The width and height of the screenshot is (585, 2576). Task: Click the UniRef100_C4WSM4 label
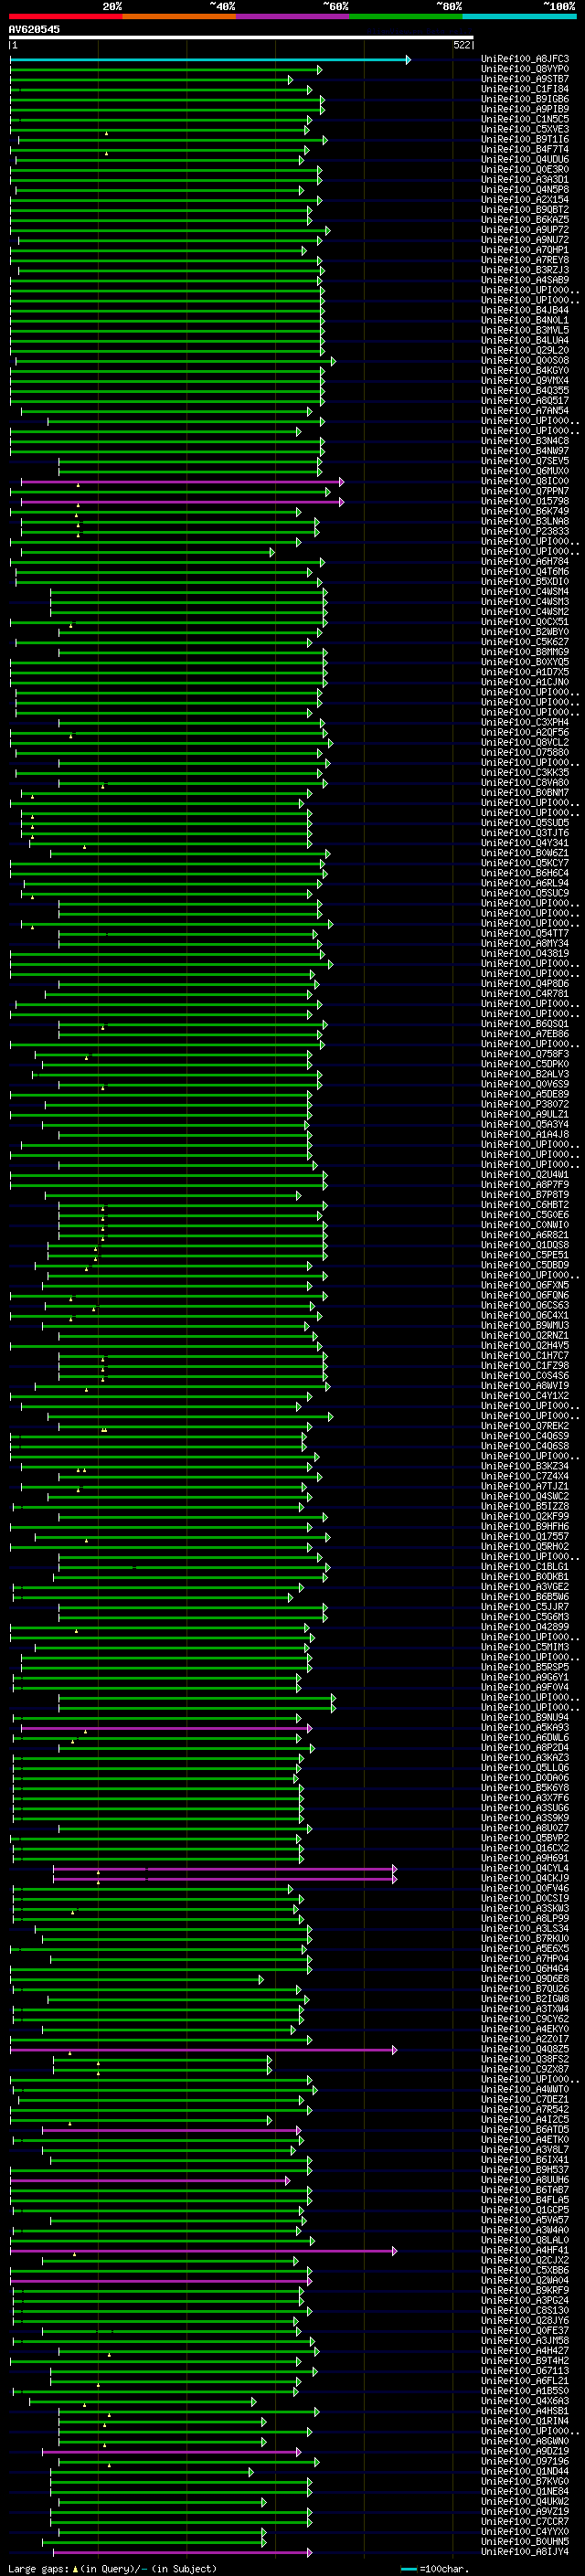click(525, 592)
